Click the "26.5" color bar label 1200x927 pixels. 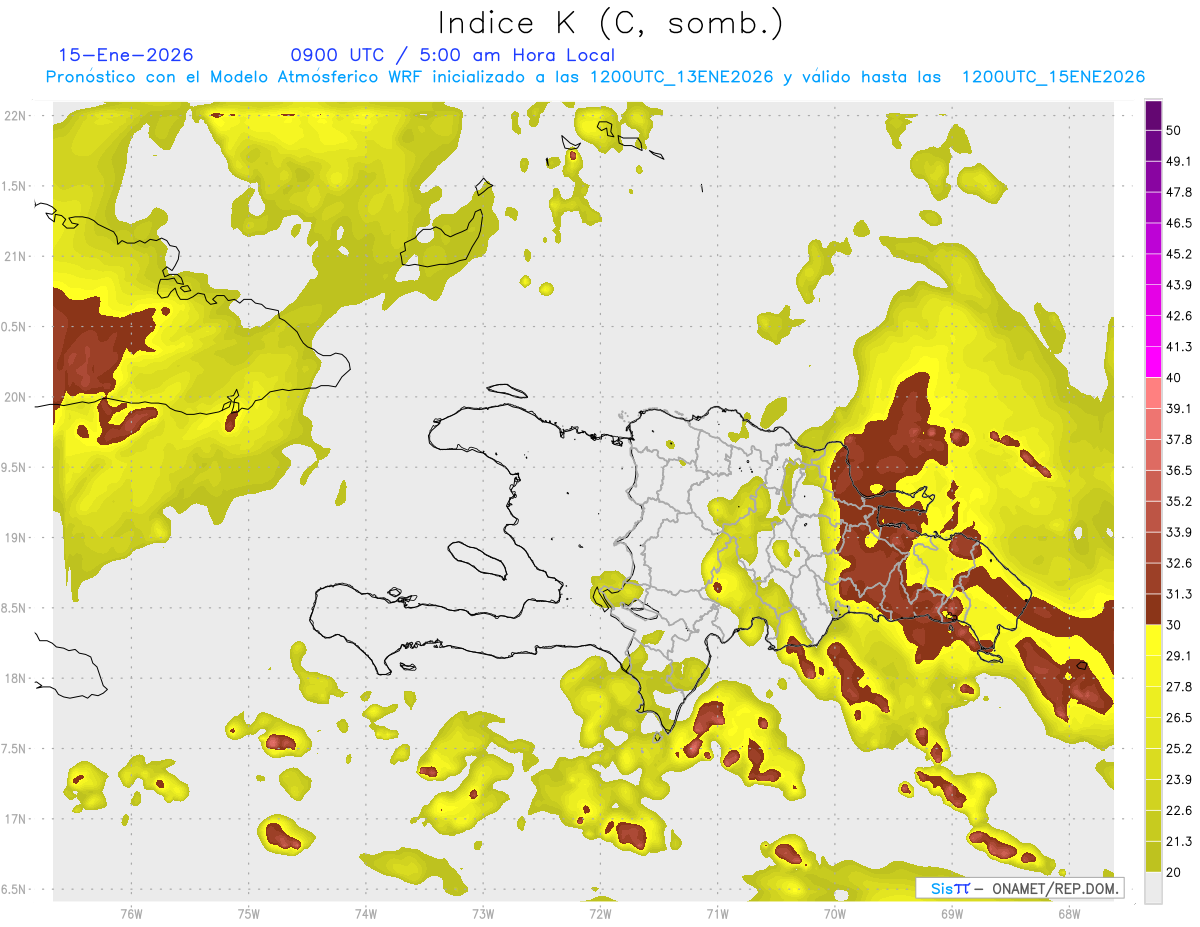point(1179,718)
